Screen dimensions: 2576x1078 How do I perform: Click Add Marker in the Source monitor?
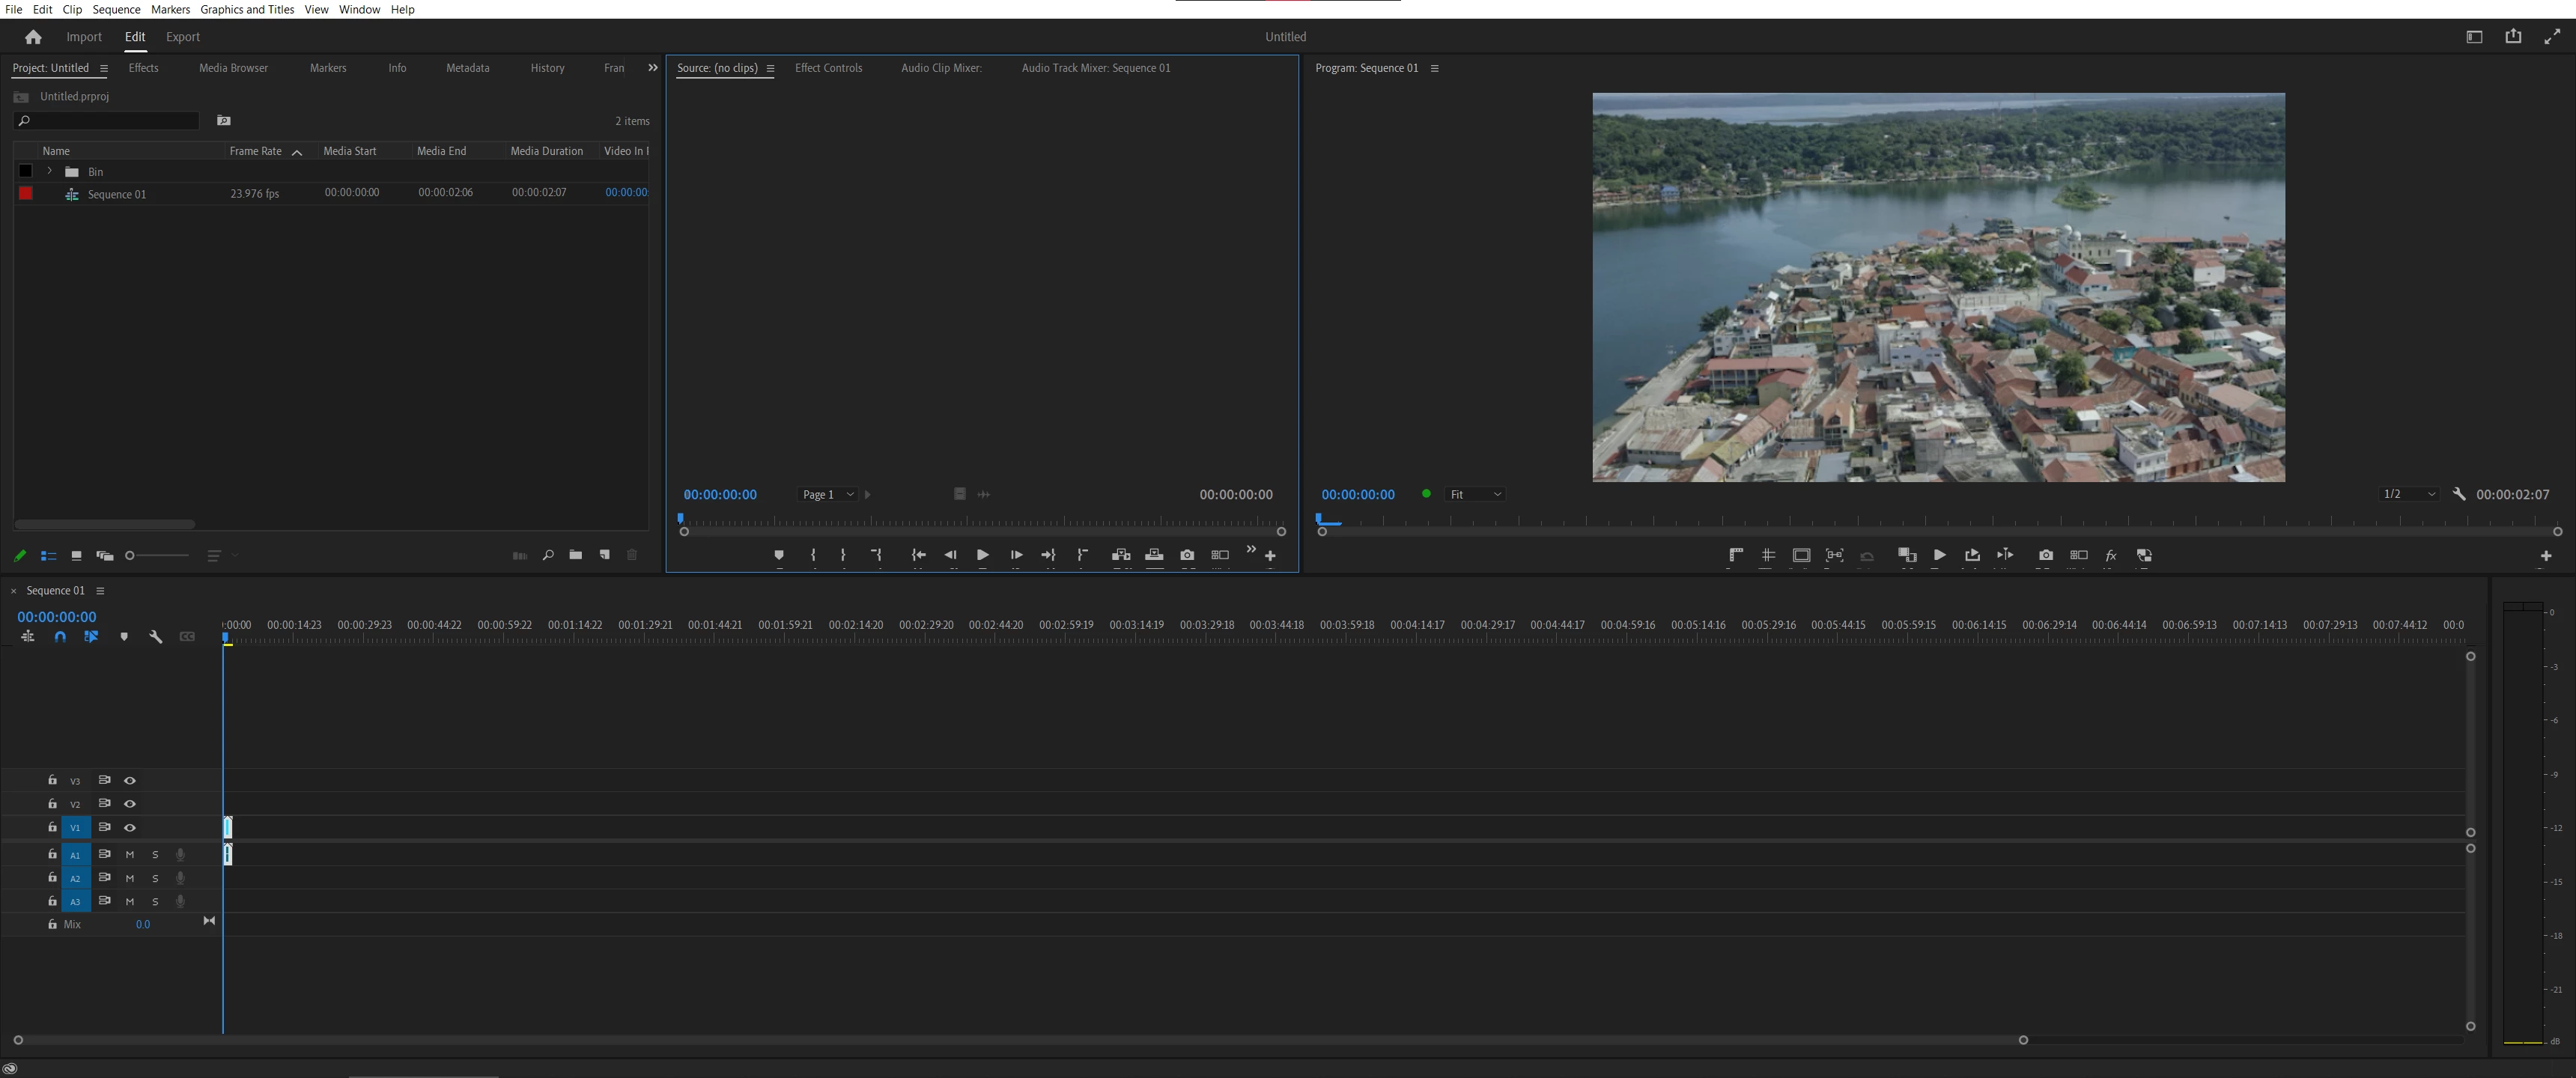(x=779, y=555)
